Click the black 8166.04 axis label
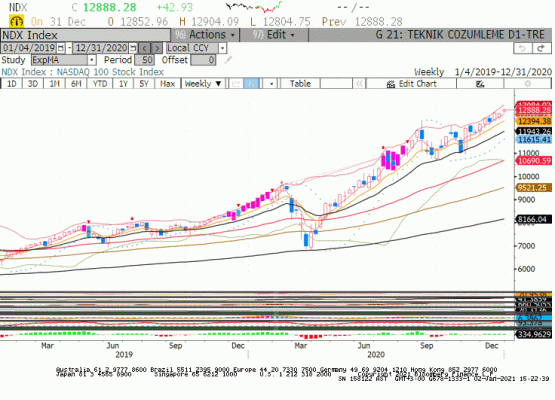The width and height of the screenshot is (555, 400). [x=534, y=219]
